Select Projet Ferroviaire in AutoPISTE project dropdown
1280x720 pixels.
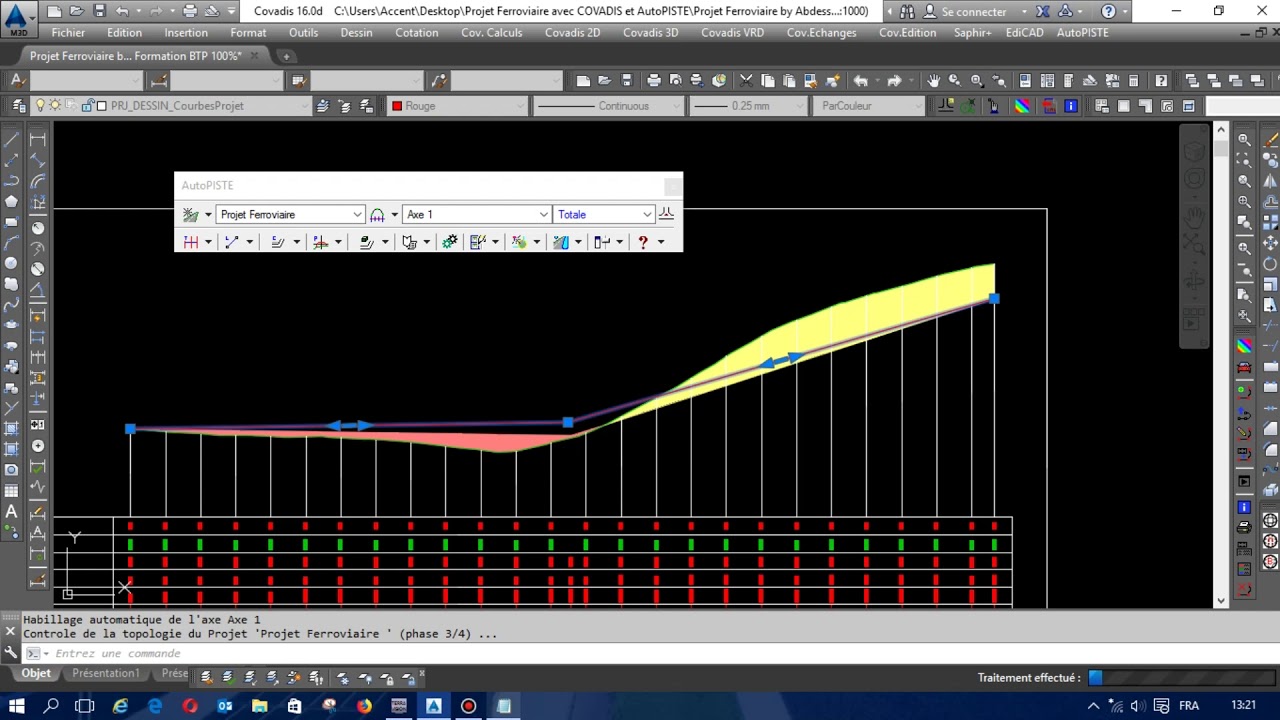pos(290,214)
